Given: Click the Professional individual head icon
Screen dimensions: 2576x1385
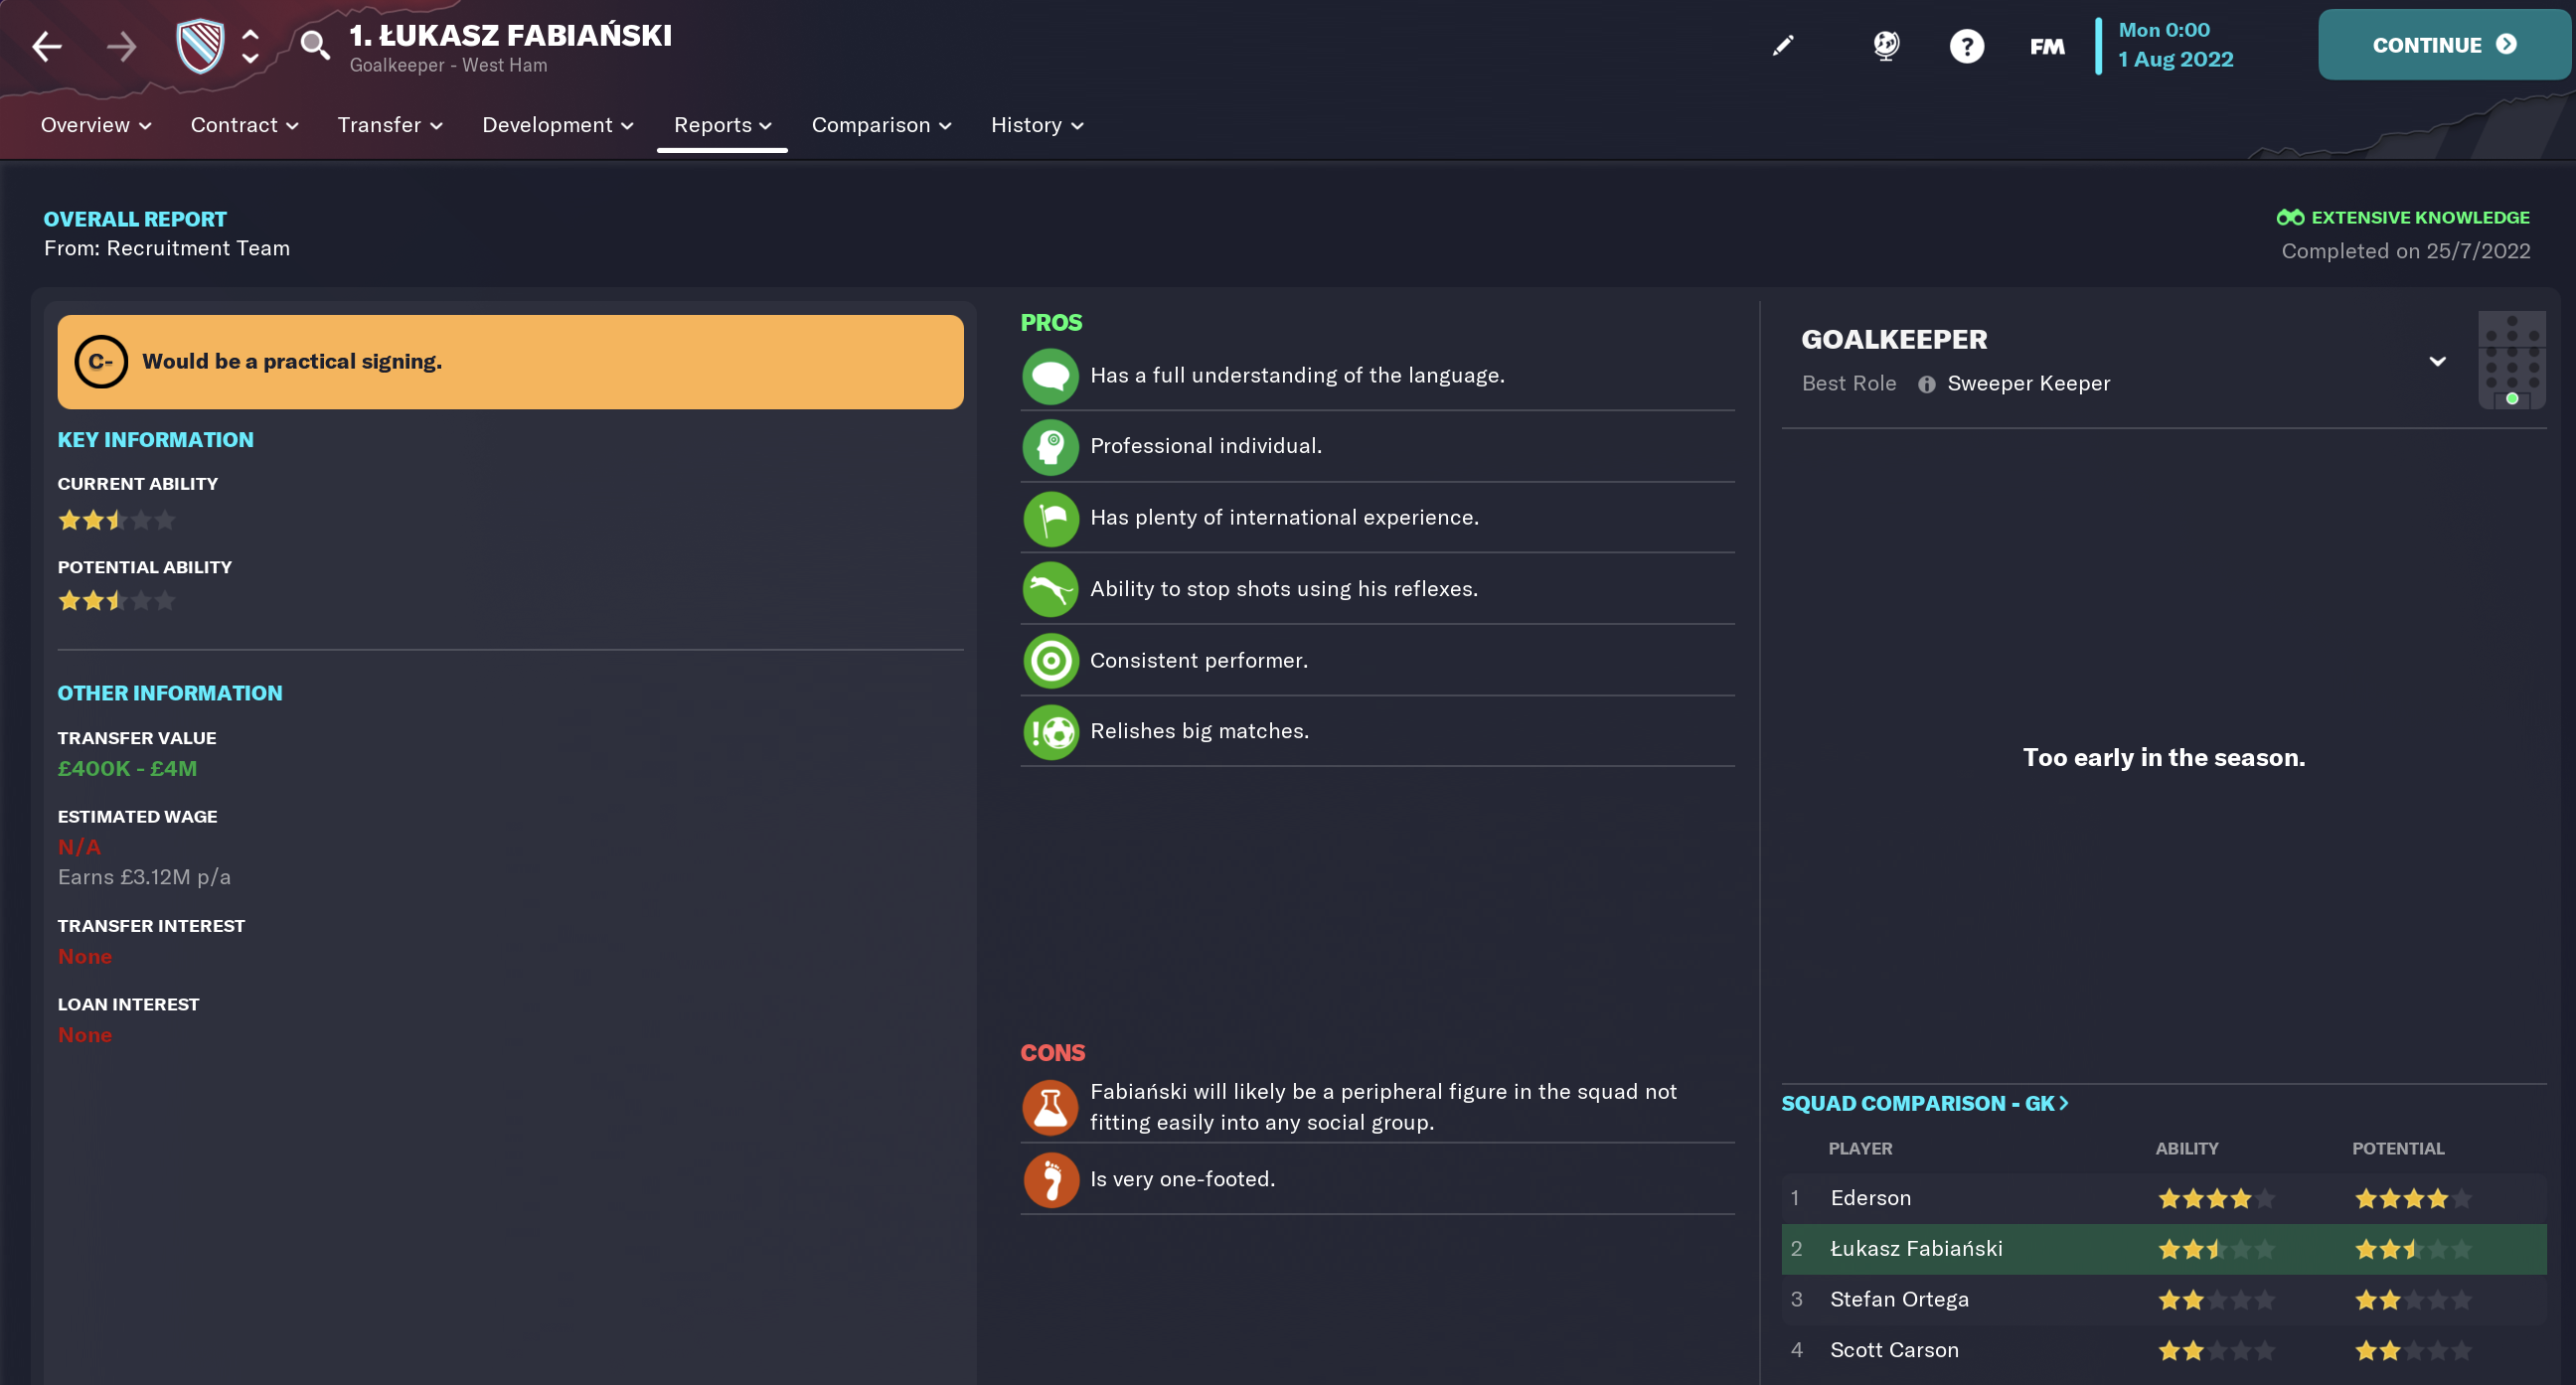Looking at the screenshot, I should pos(1050,447).
